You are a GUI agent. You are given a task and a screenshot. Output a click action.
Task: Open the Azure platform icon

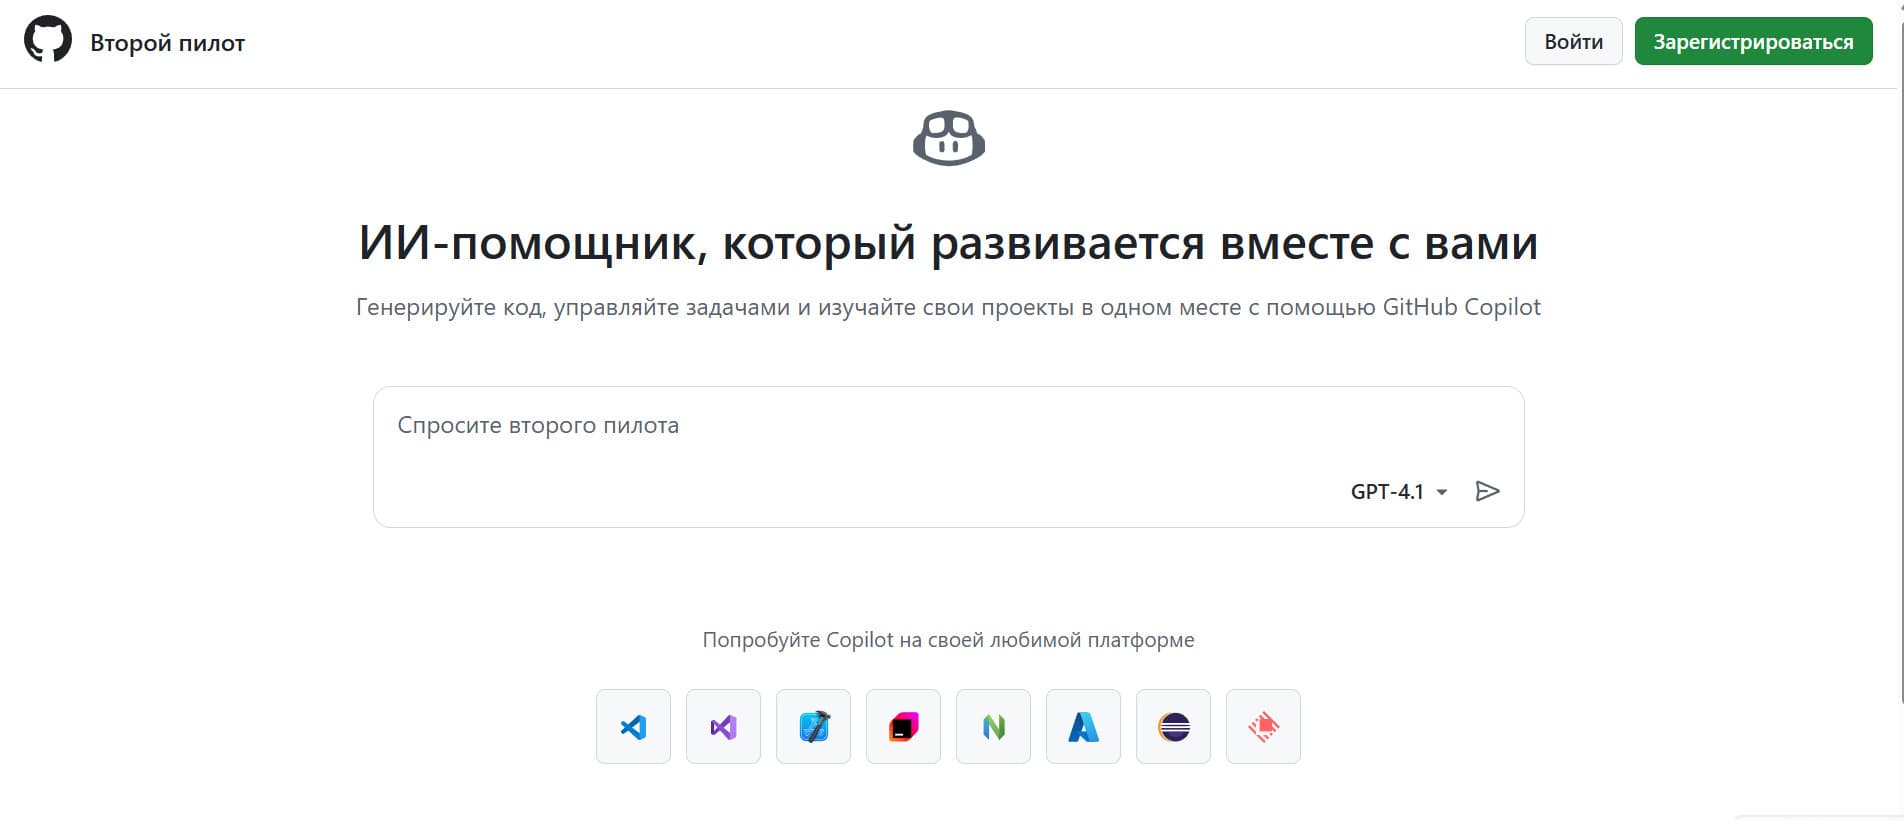pos(1083,726)
